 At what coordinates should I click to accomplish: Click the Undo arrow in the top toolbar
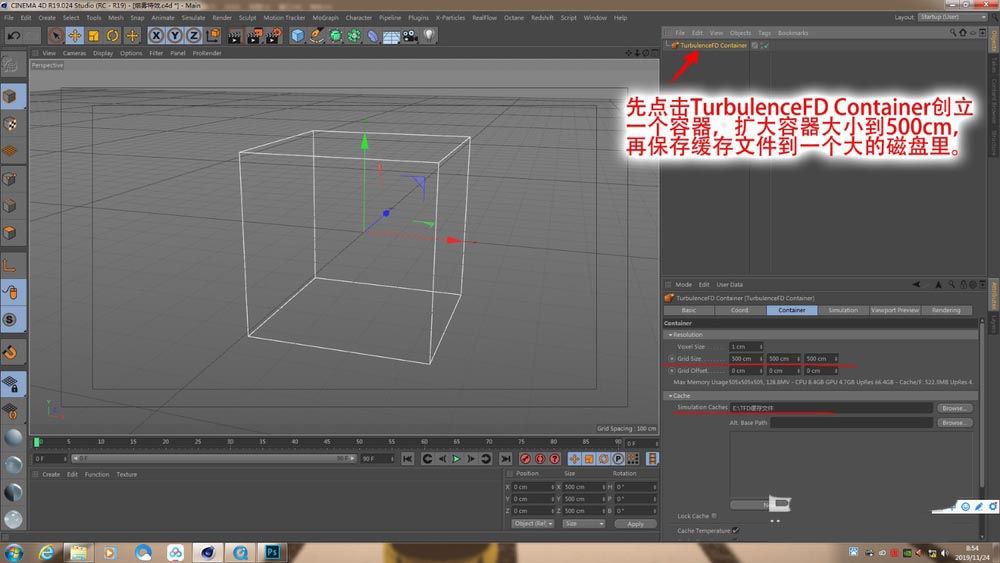click(x=13, y=36)
